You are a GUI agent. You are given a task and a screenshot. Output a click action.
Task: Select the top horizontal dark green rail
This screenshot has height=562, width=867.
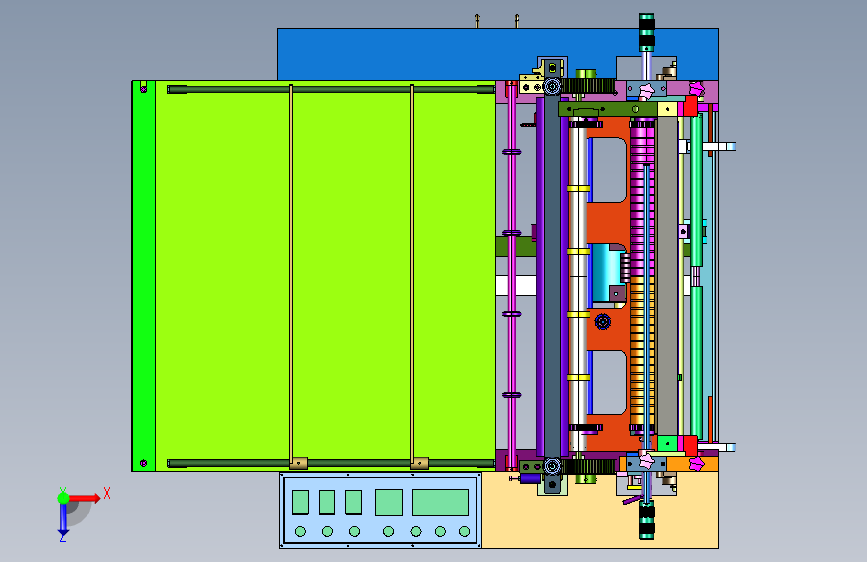331,89
